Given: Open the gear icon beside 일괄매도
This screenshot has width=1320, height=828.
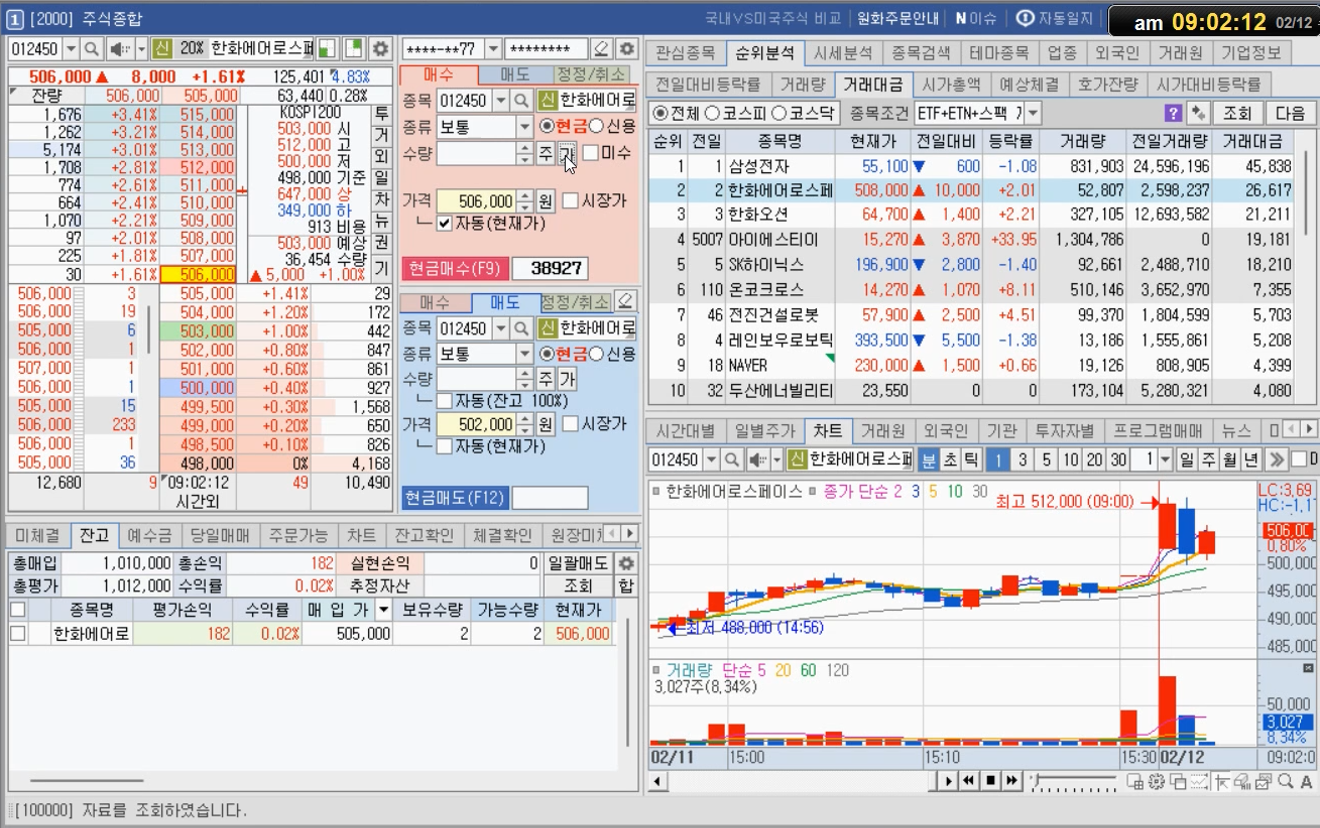Looking at the screenshot, I should tap(626, 563).
